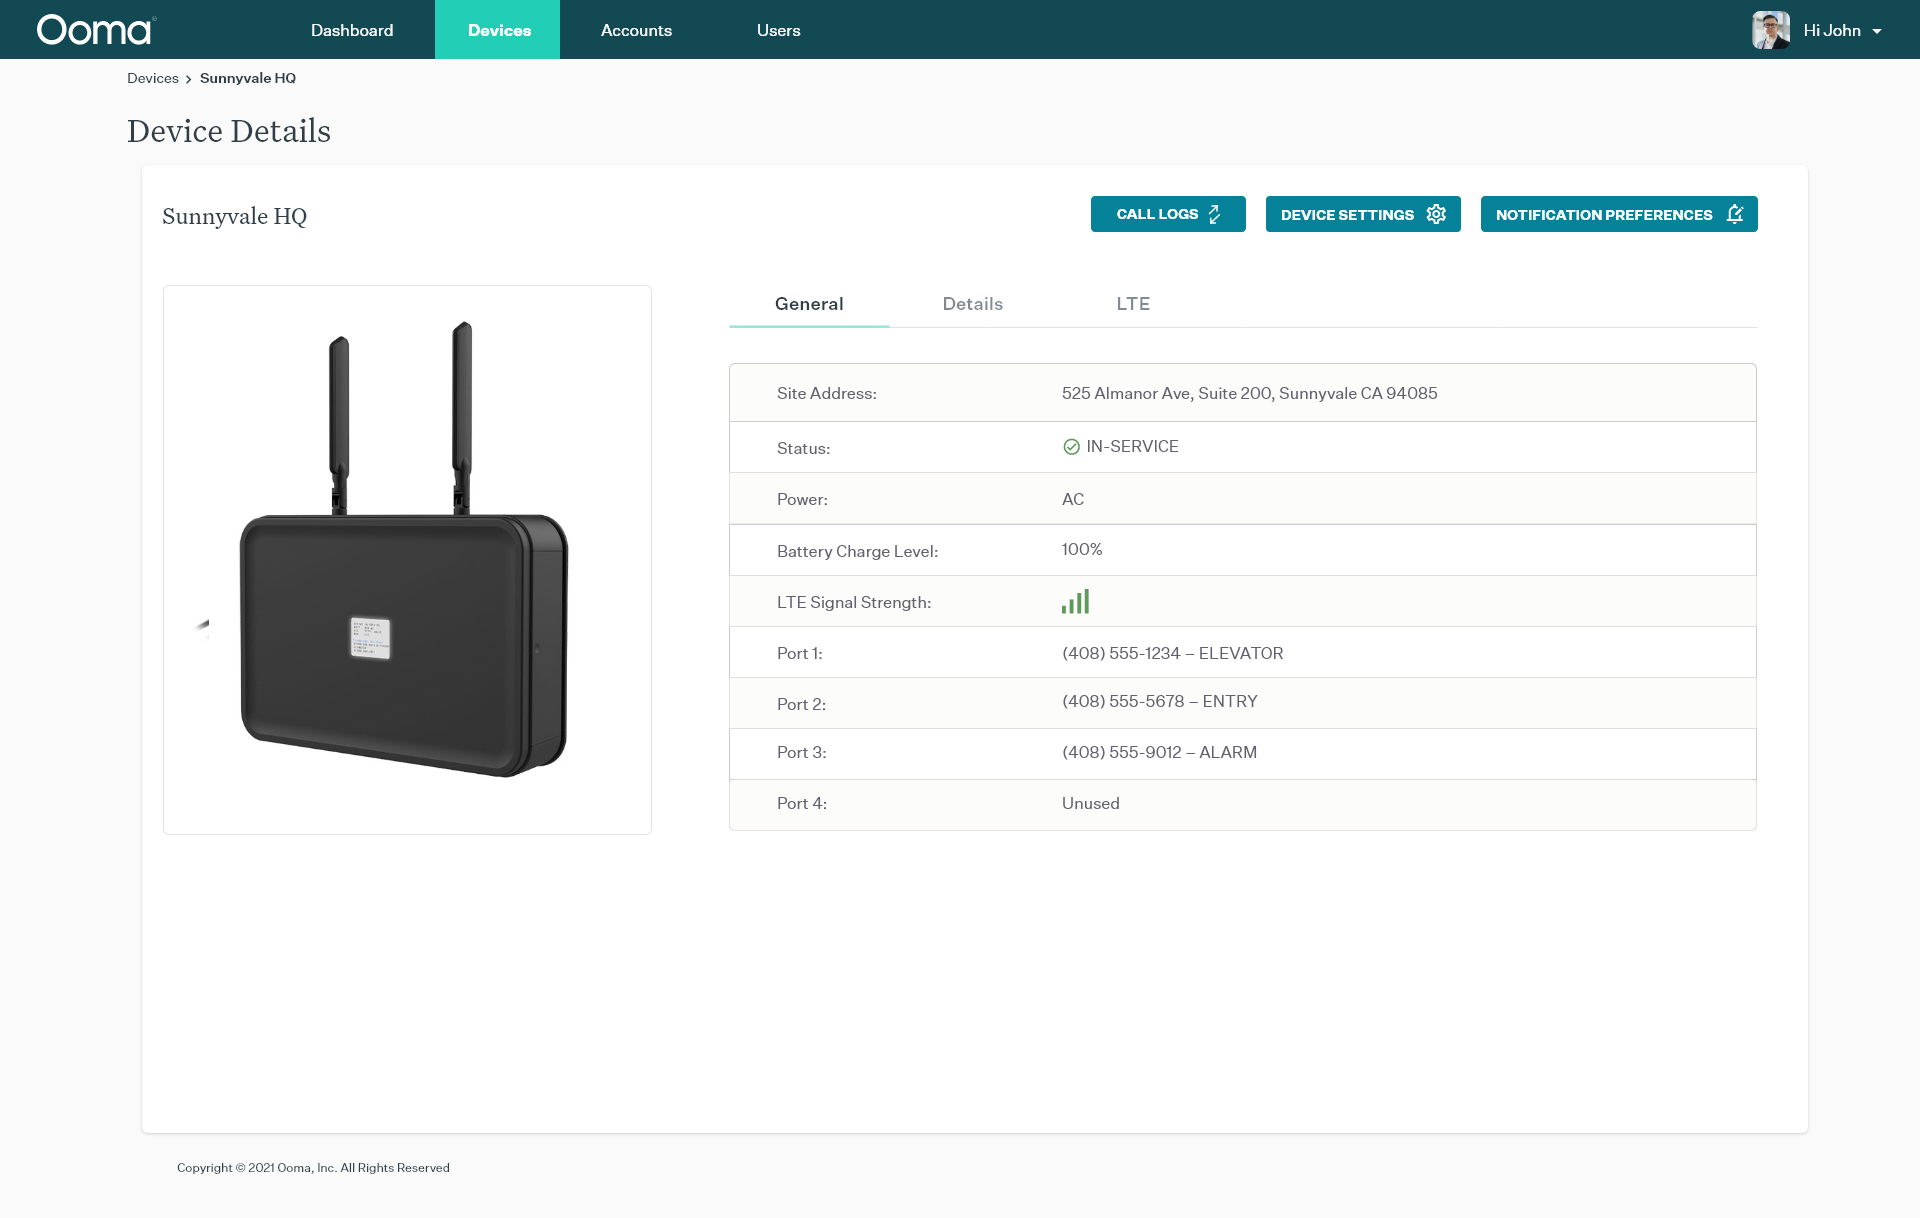Switch to the LTE tab
This screenshot has width=1920, height=1218.
[1132, 304]
